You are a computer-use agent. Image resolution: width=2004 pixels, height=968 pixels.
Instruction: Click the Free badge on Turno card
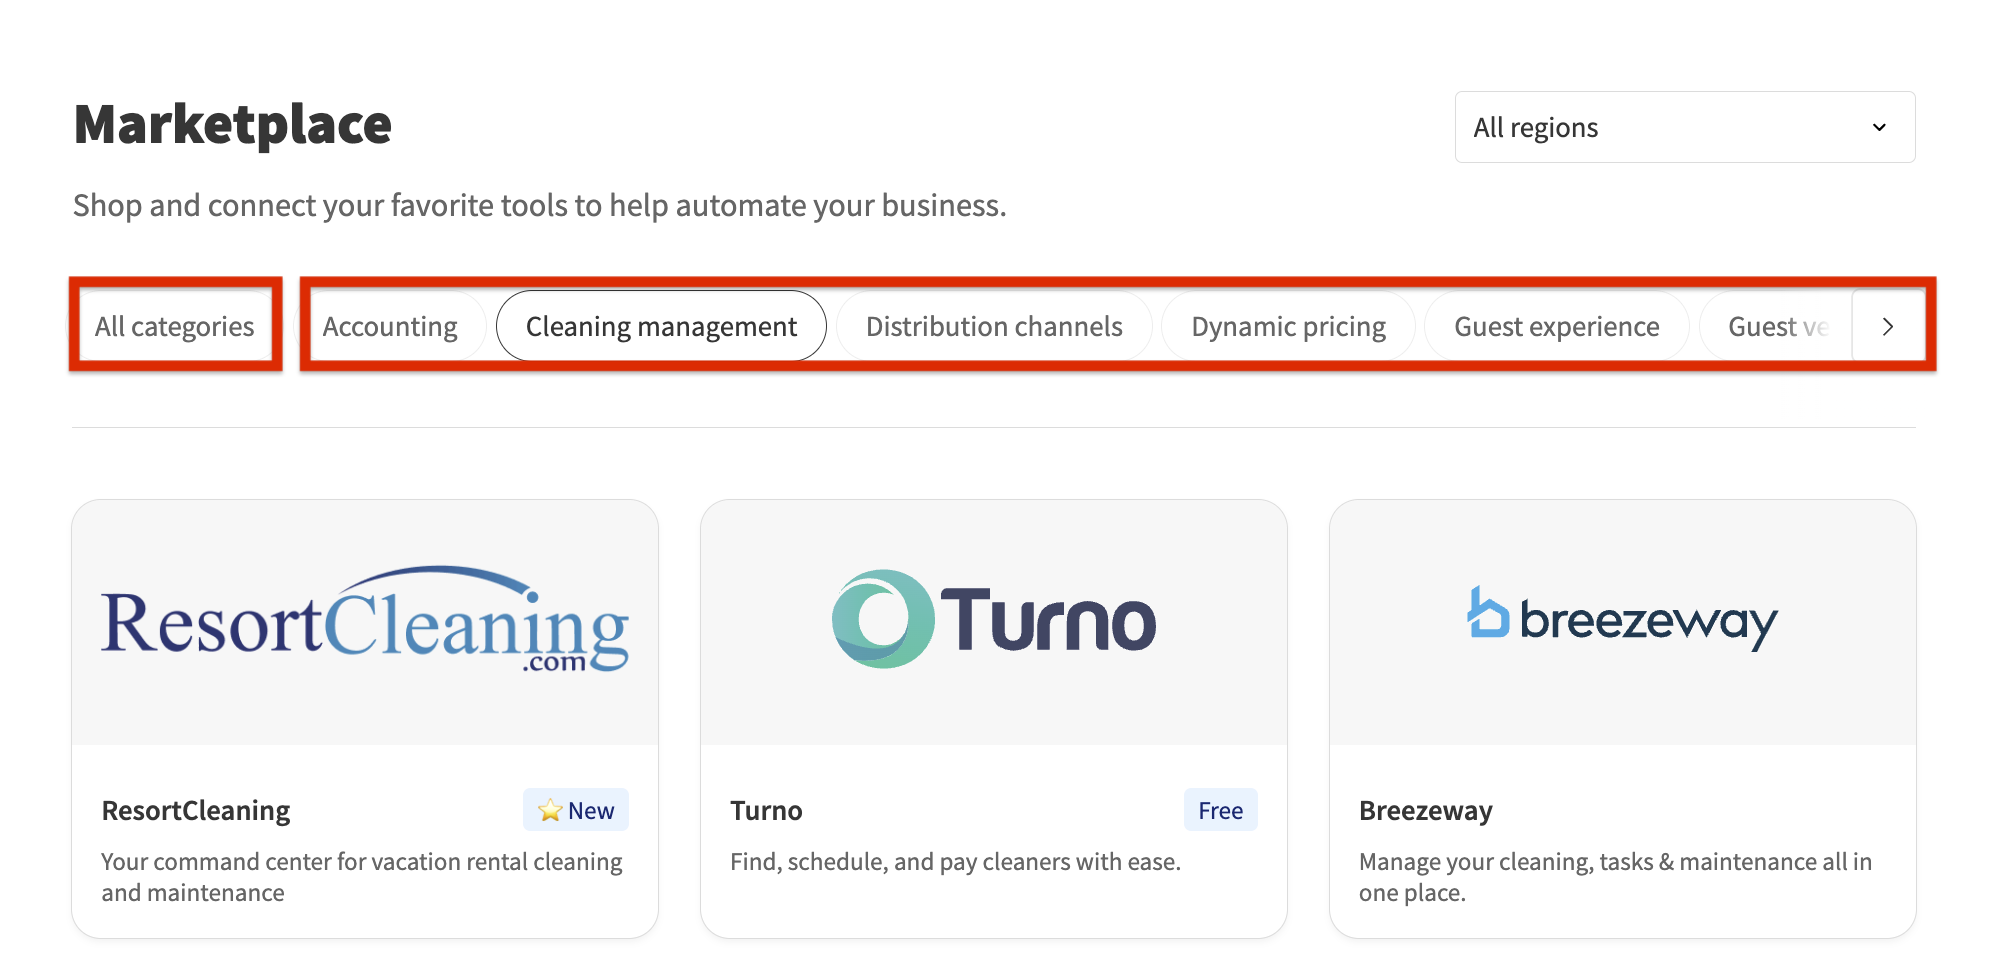tap(1220, 810)
